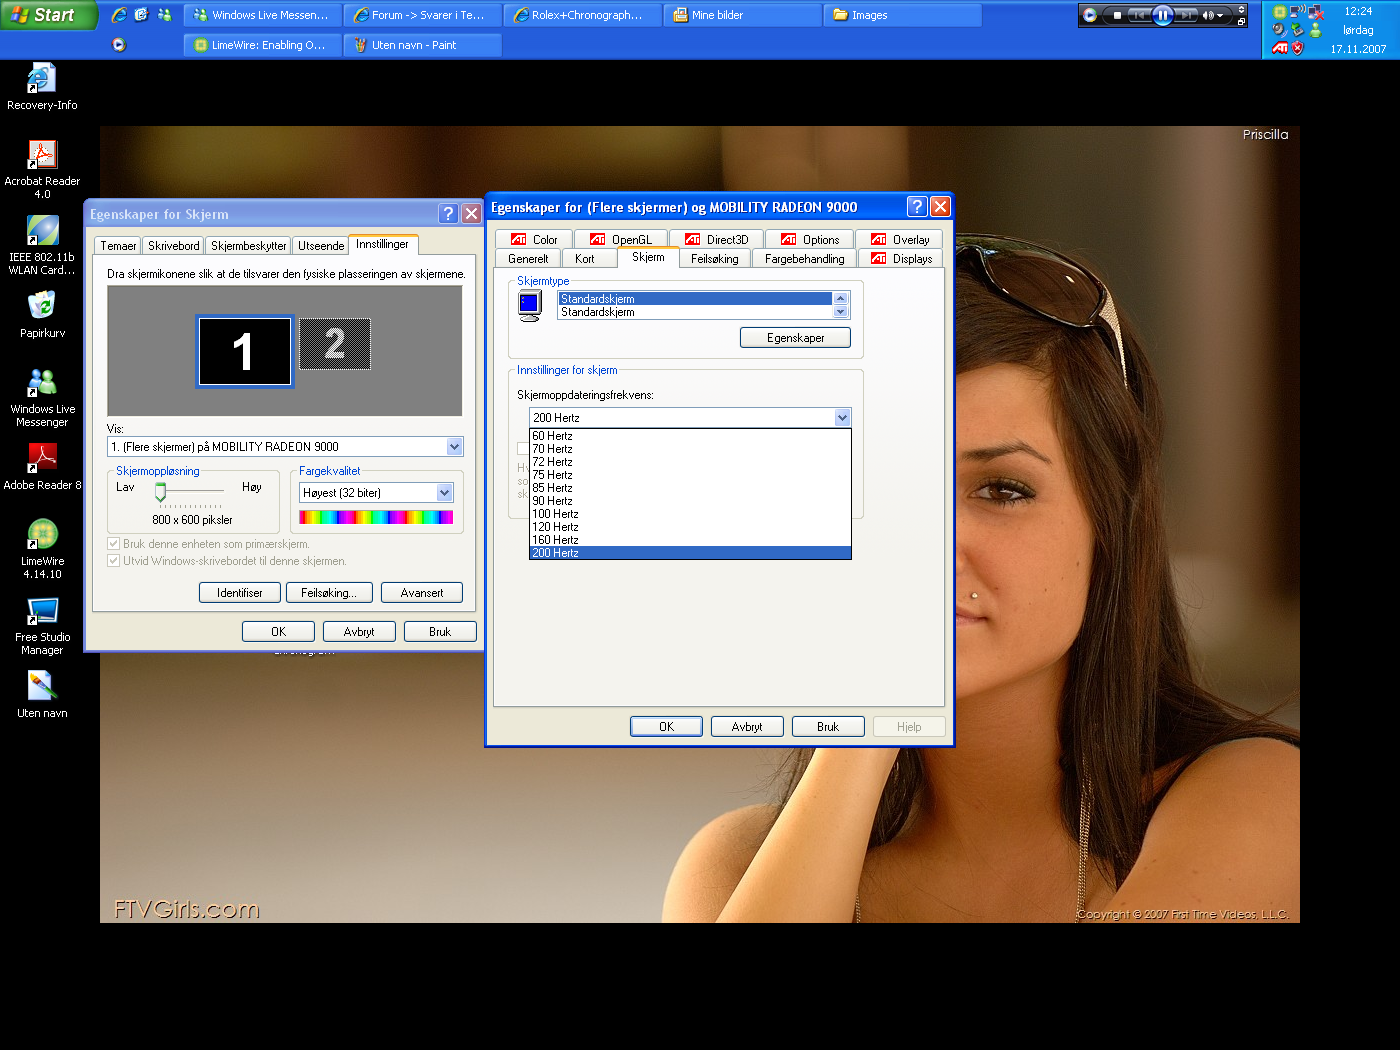Viewport: 1400px width, 1050px height.
Task: Open the Free Studio Manager desktop icon
Action: (42, 611)
